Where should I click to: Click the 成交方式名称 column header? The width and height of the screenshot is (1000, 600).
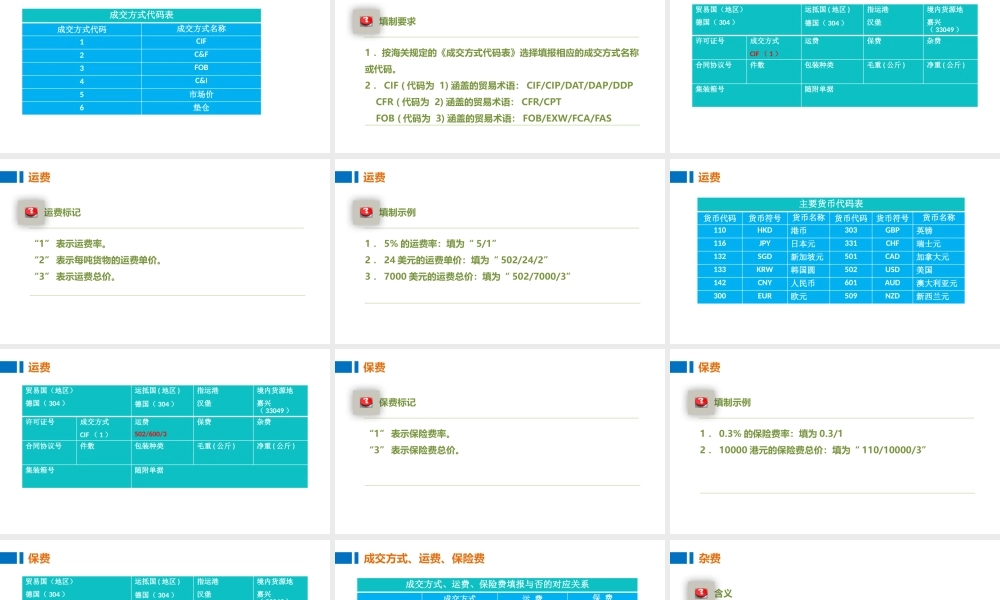click(x=201, y=29)
